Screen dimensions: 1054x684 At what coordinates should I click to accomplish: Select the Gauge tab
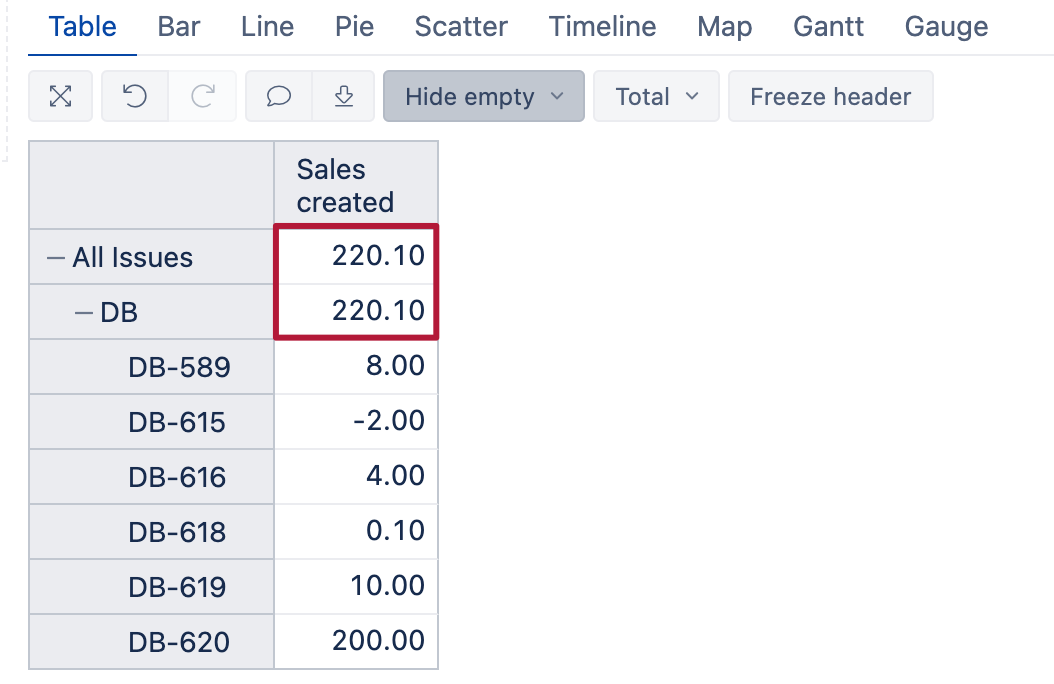[x=946, y=27]
